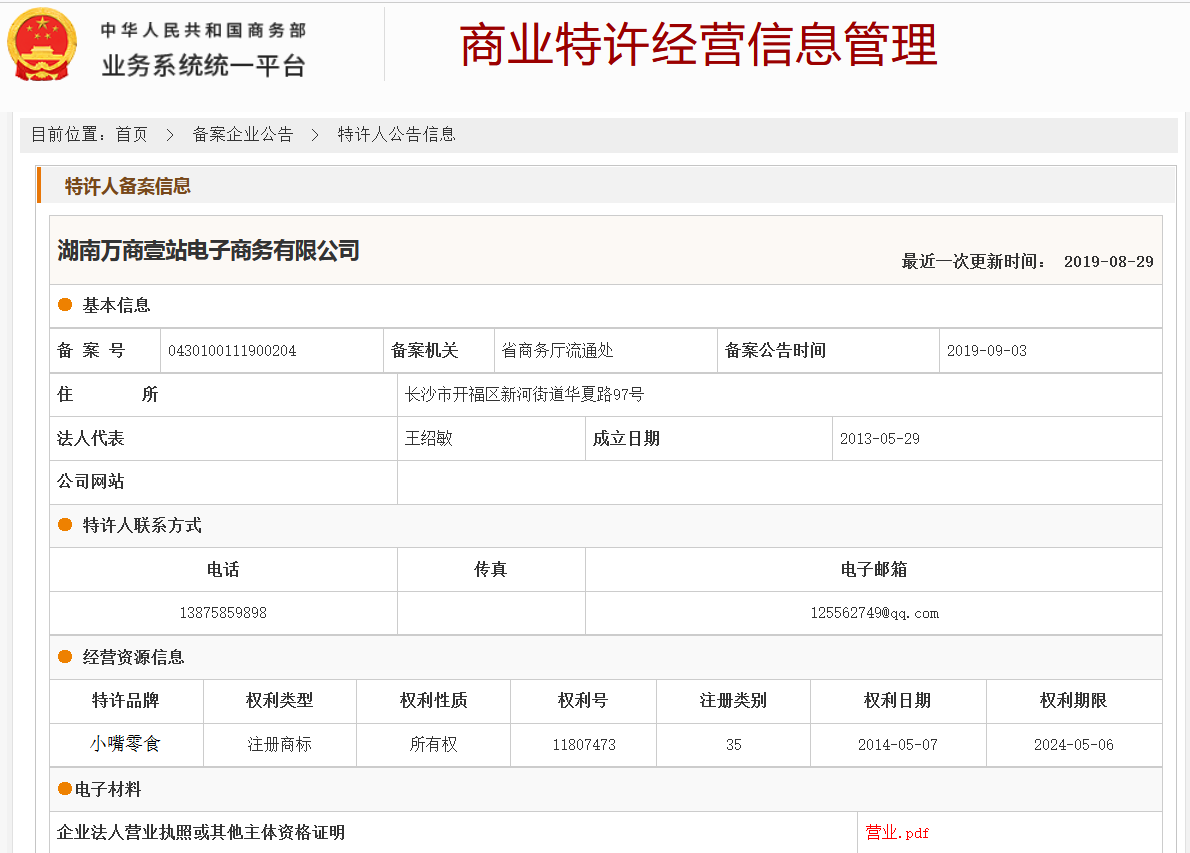Click 企业法人营业执照或其他主体资格证明 row label
1190x853 pixels.
point(201,833)
